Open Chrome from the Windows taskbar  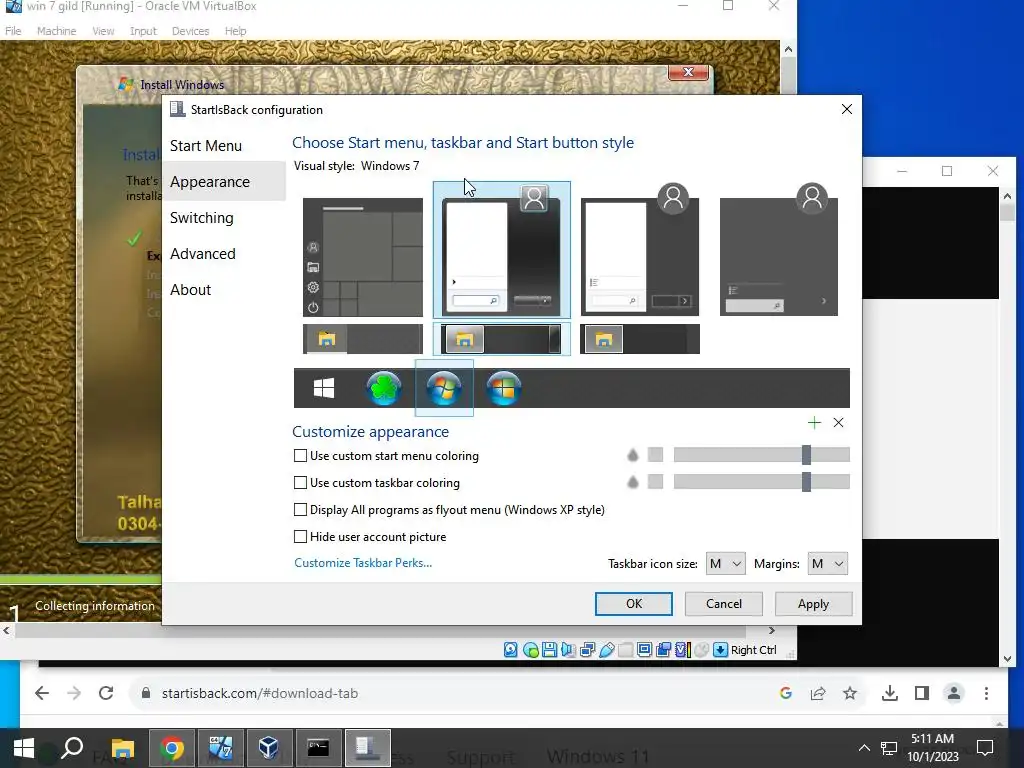point(172,748)
